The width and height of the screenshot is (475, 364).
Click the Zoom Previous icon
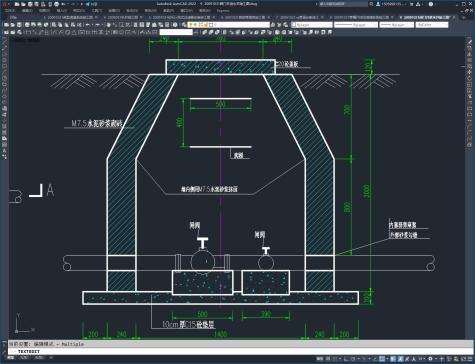point(128,25)
